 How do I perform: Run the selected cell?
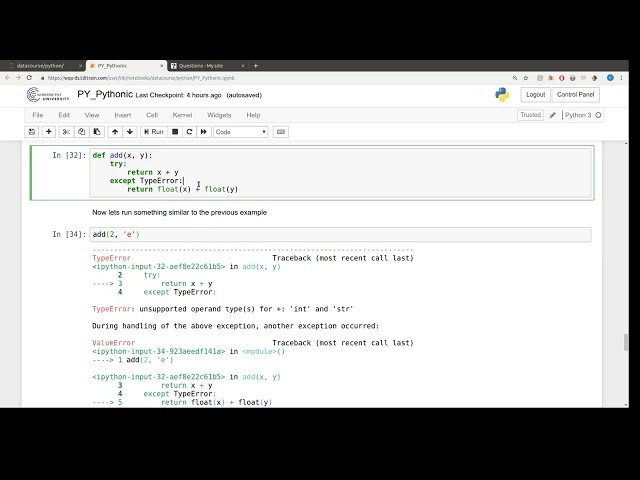click(153, 132)
